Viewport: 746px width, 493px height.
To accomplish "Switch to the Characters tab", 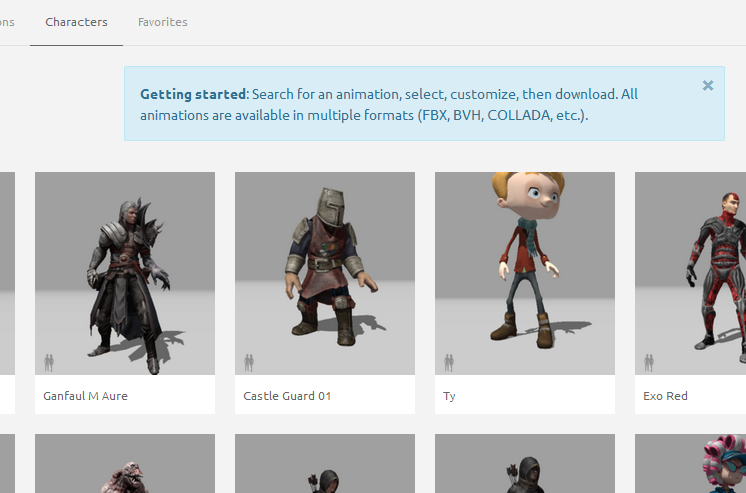I will click(x=76, y=22).
